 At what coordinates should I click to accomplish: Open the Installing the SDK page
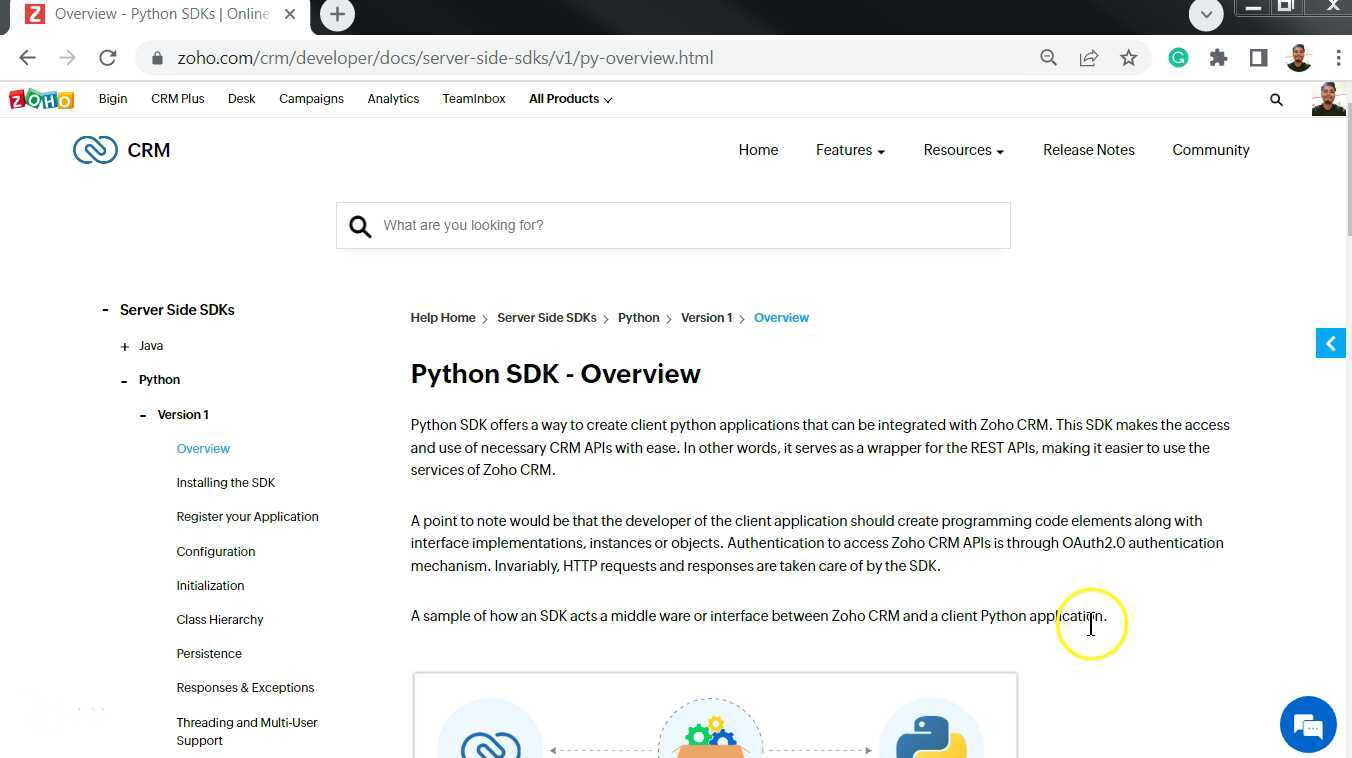(x=226, y=482)
